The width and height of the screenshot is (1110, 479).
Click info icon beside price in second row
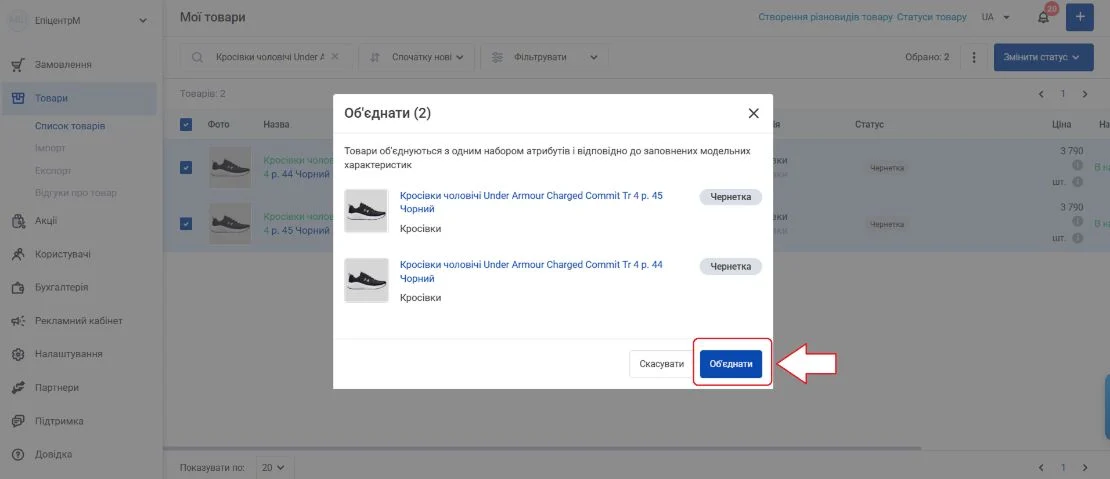[1077, 222]
